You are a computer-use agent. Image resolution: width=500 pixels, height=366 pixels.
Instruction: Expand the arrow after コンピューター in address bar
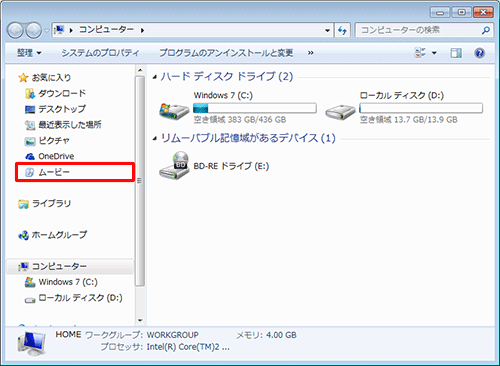[142, 30]
